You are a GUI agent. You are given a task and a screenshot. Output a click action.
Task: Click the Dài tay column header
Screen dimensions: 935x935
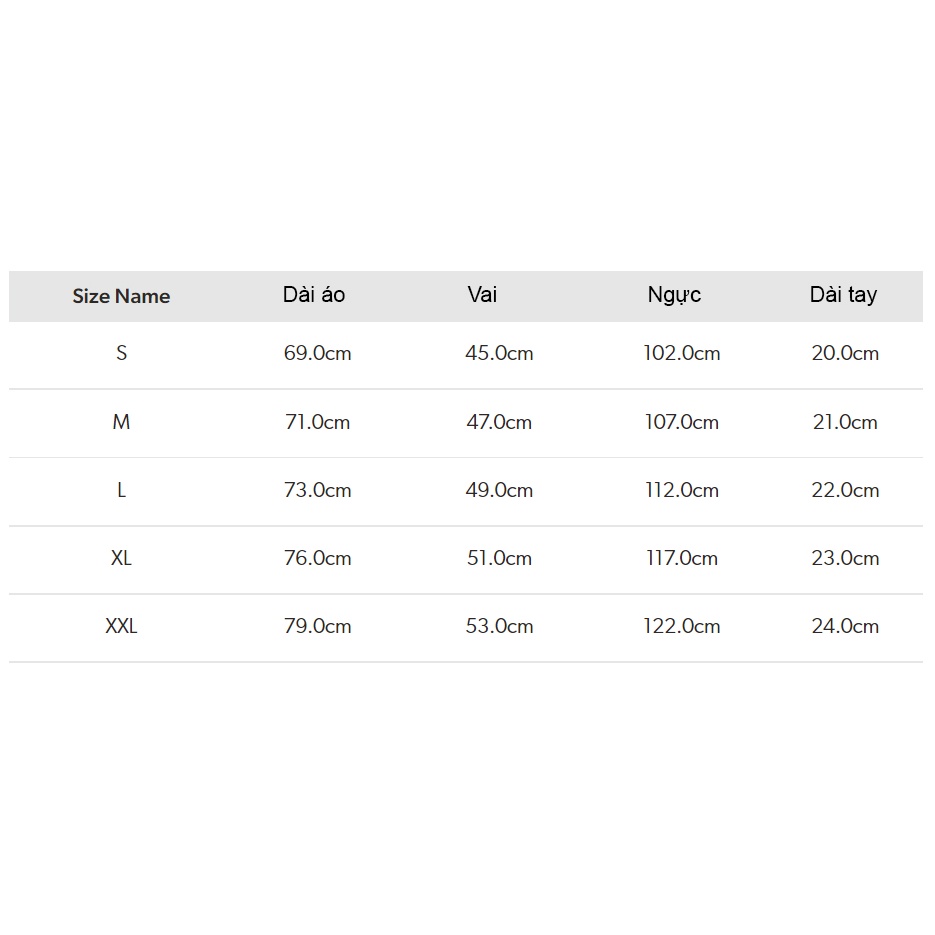coord(843,295)
